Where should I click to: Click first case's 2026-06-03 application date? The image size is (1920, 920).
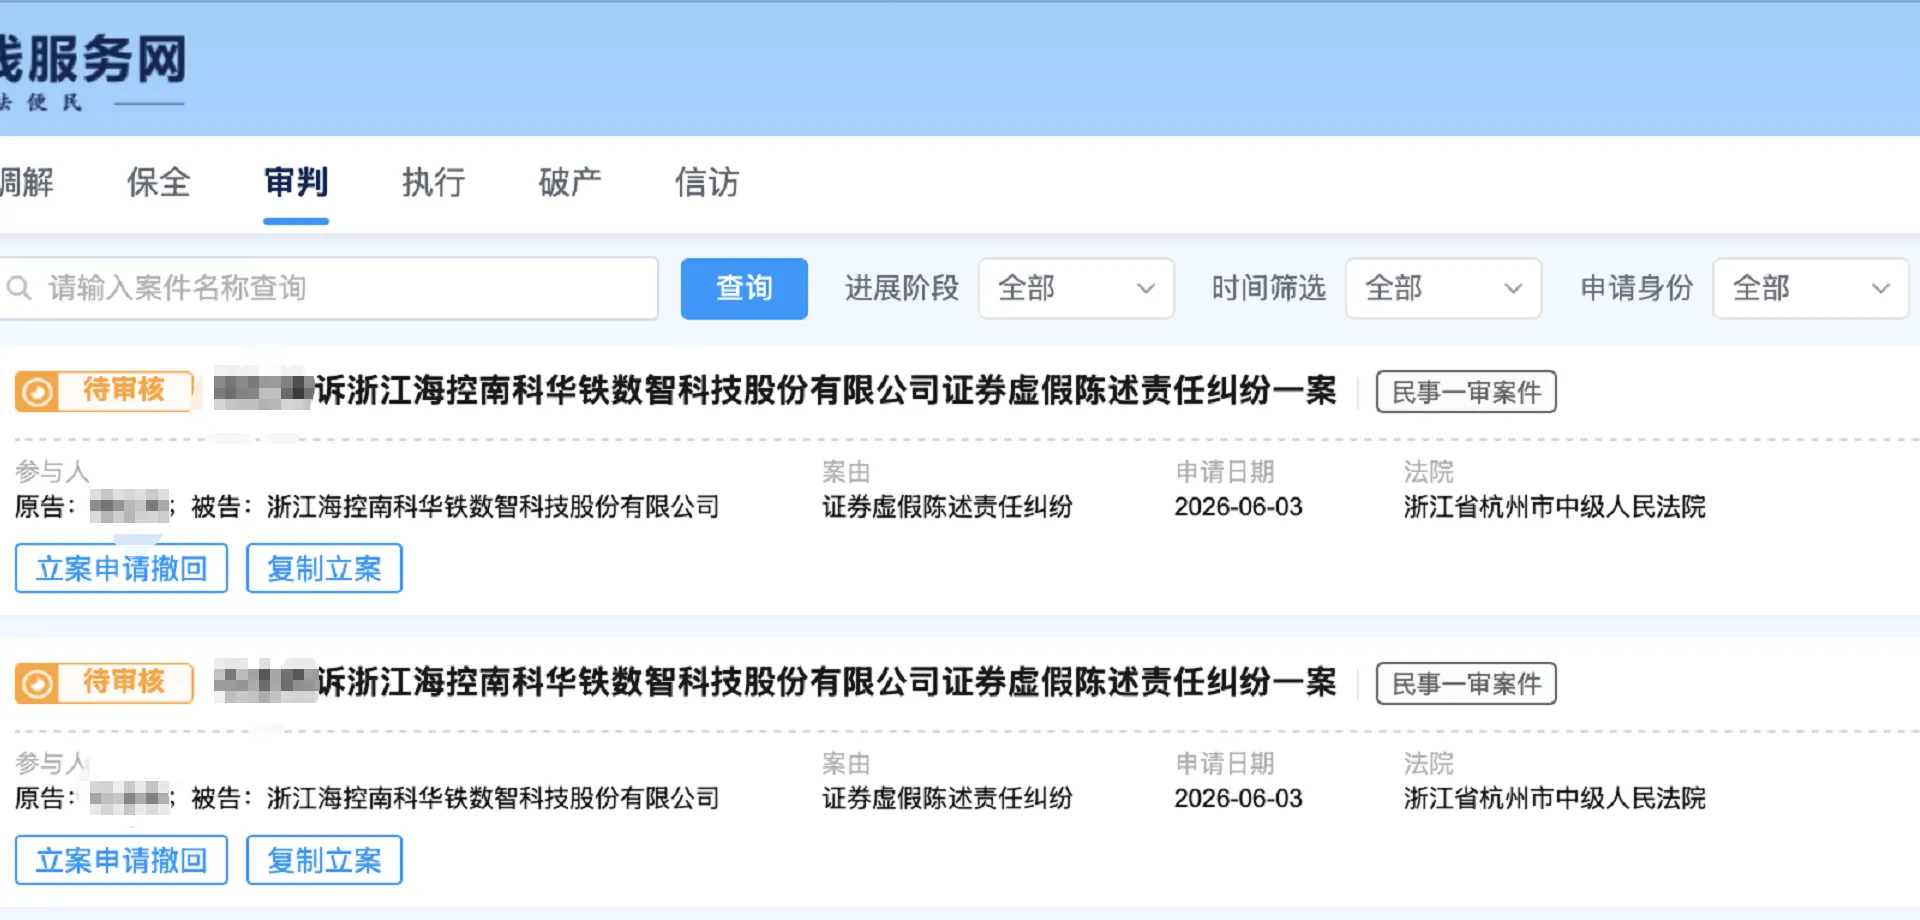(1238, 507)
